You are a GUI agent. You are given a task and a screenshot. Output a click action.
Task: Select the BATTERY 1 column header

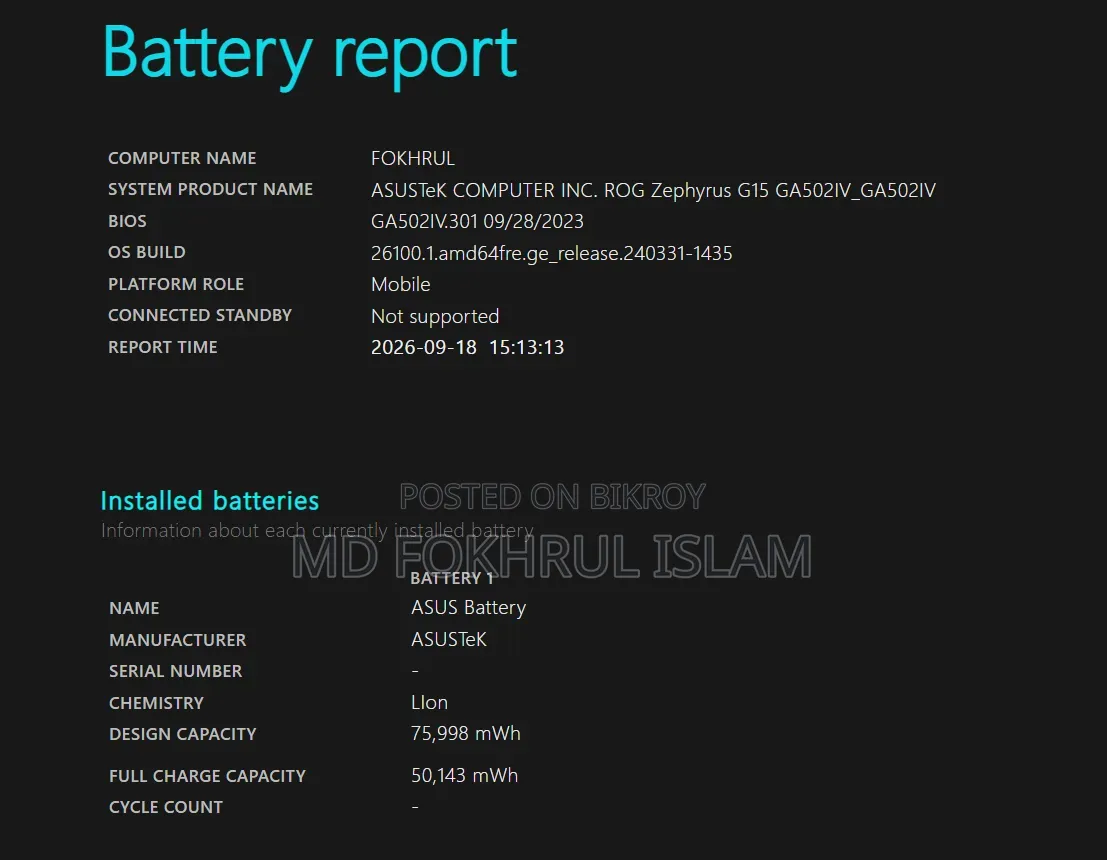452,578
